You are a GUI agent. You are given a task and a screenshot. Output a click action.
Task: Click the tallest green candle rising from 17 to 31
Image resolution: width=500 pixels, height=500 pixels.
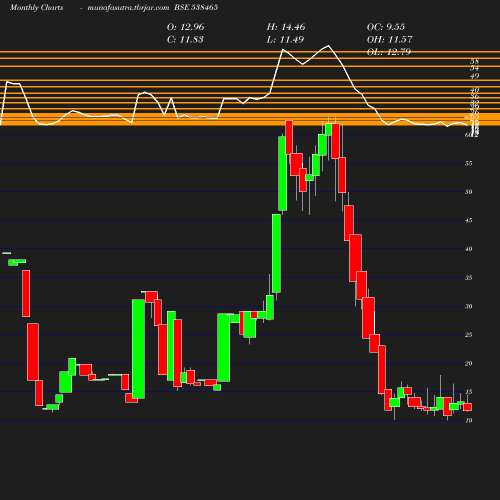coord(138,349)
